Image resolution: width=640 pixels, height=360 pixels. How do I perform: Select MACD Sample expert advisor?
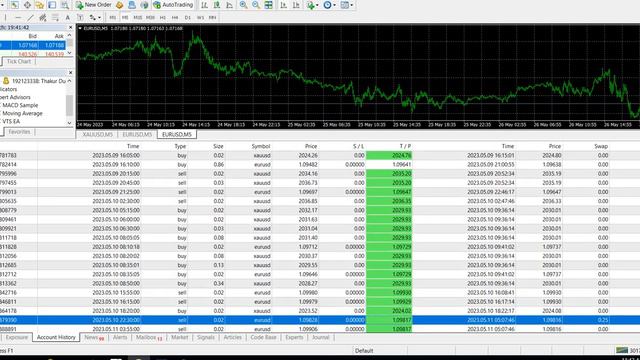tap(20, 105)
